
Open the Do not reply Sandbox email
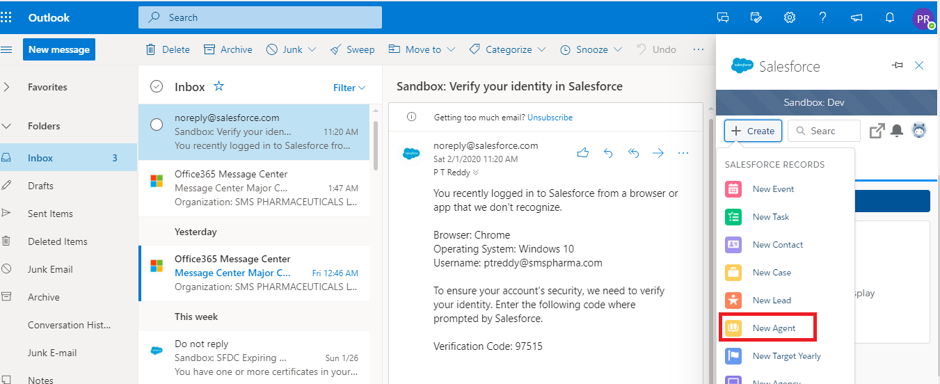pos(254,358)
